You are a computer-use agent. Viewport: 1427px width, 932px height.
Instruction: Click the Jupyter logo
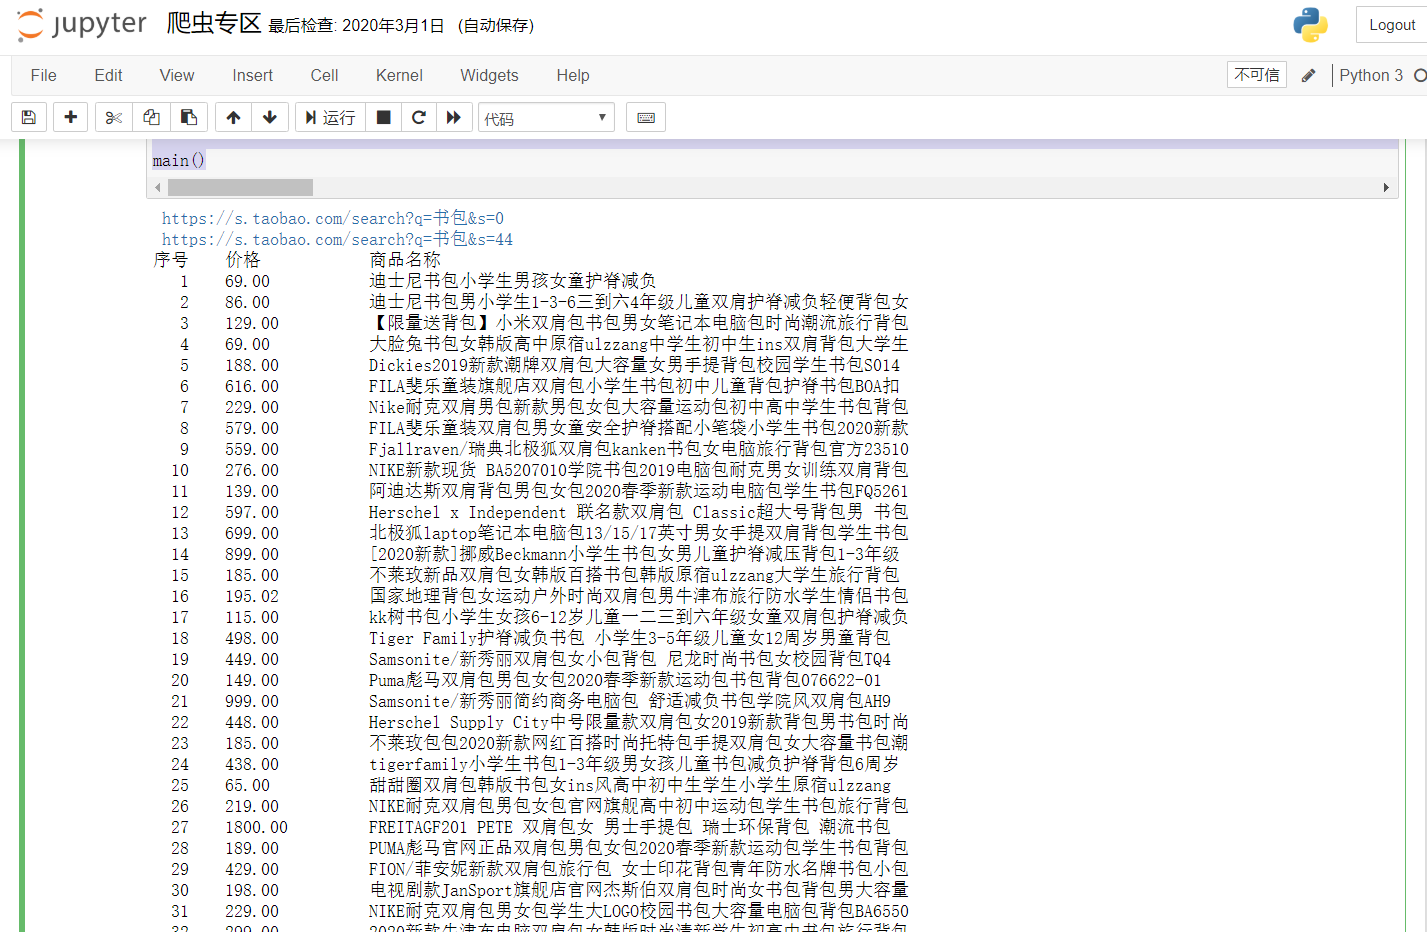tap(82, 25)
